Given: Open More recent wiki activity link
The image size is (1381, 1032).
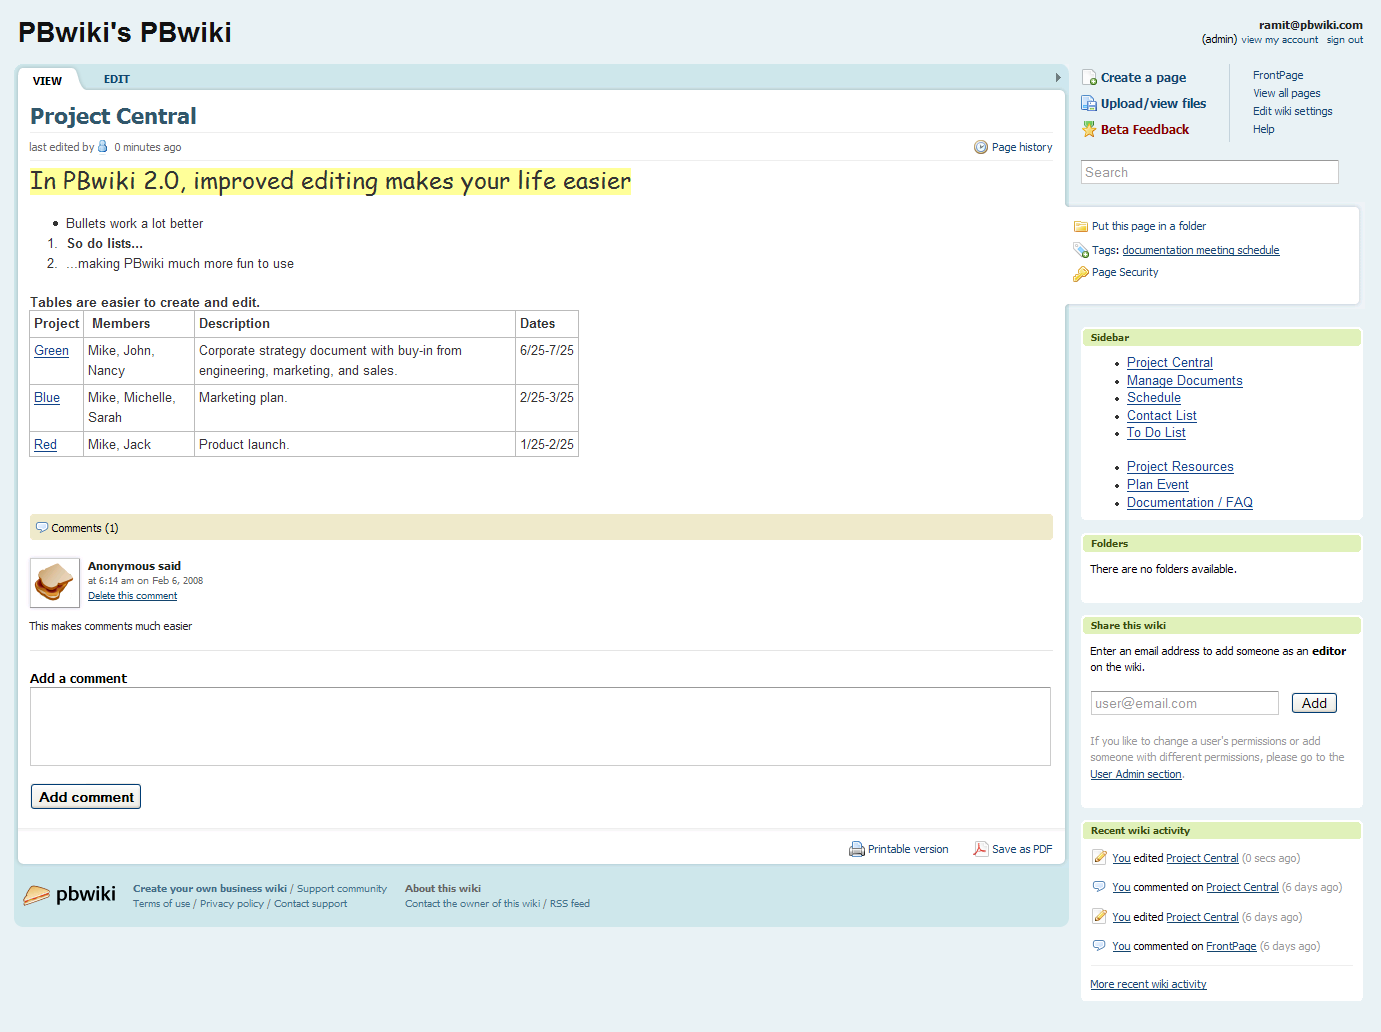Looking at the screenshot, I should (1148, 984).
